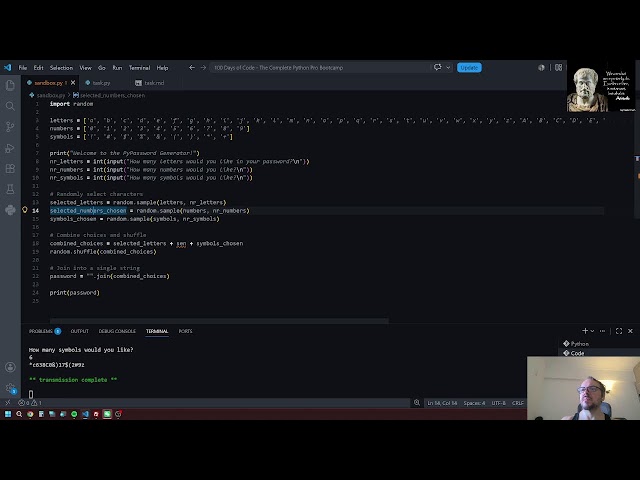The width and height of the screenshot is (640, 480).
Task: Click the VS Code icon in the taskbar
Action: 85,414
